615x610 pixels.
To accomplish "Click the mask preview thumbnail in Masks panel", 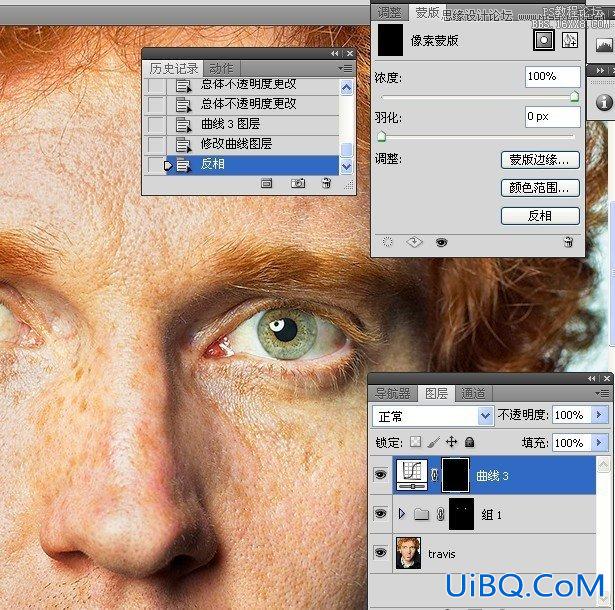I will (390, 40).
